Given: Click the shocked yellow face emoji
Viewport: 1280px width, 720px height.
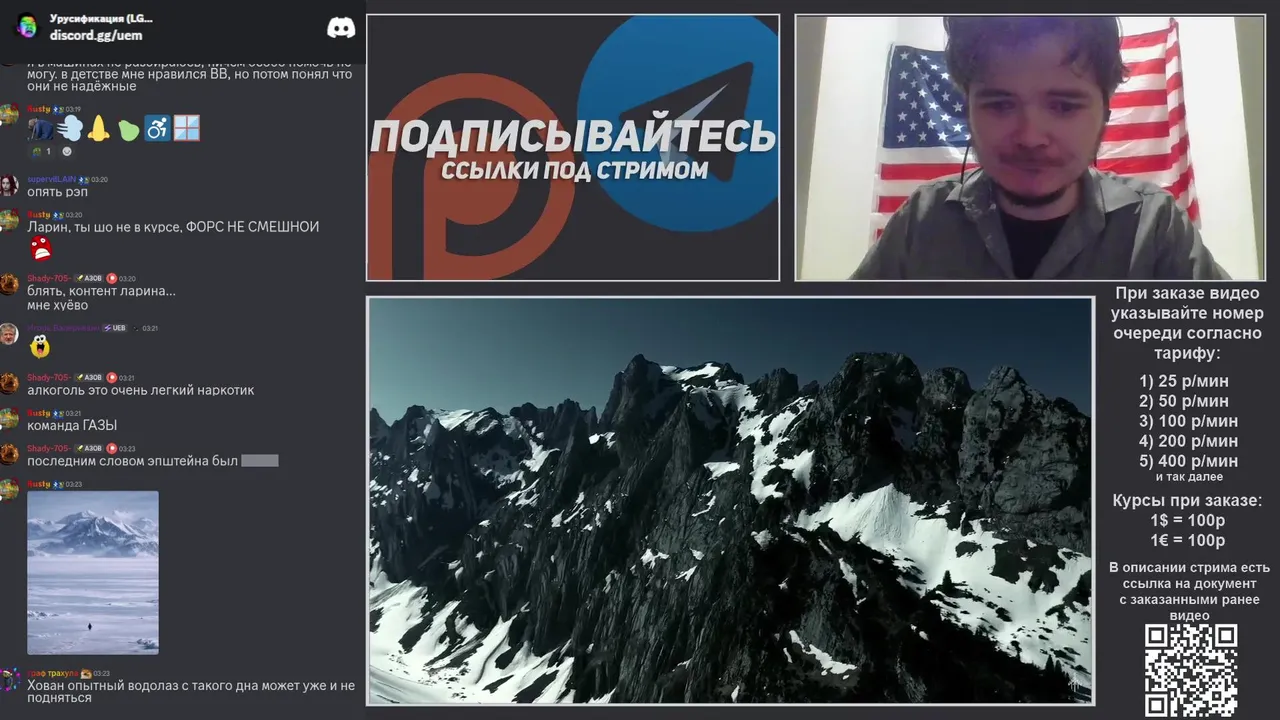Looking at the screenshot, I should [40, 347].
